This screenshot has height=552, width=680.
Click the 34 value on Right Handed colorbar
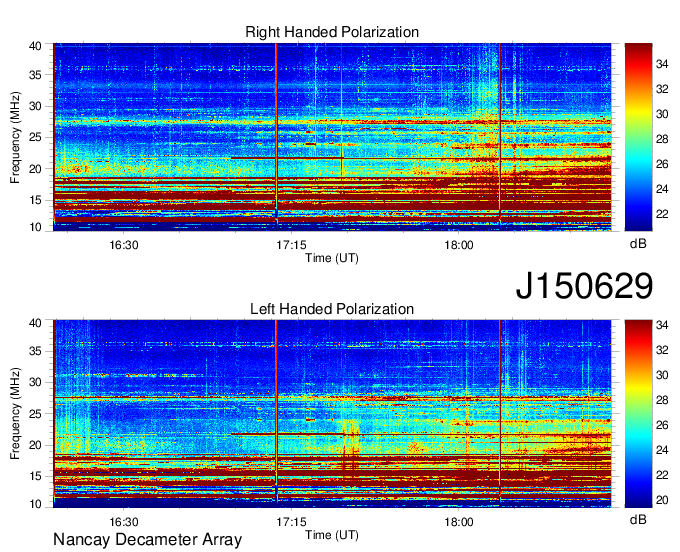click(x=662, y=64)
